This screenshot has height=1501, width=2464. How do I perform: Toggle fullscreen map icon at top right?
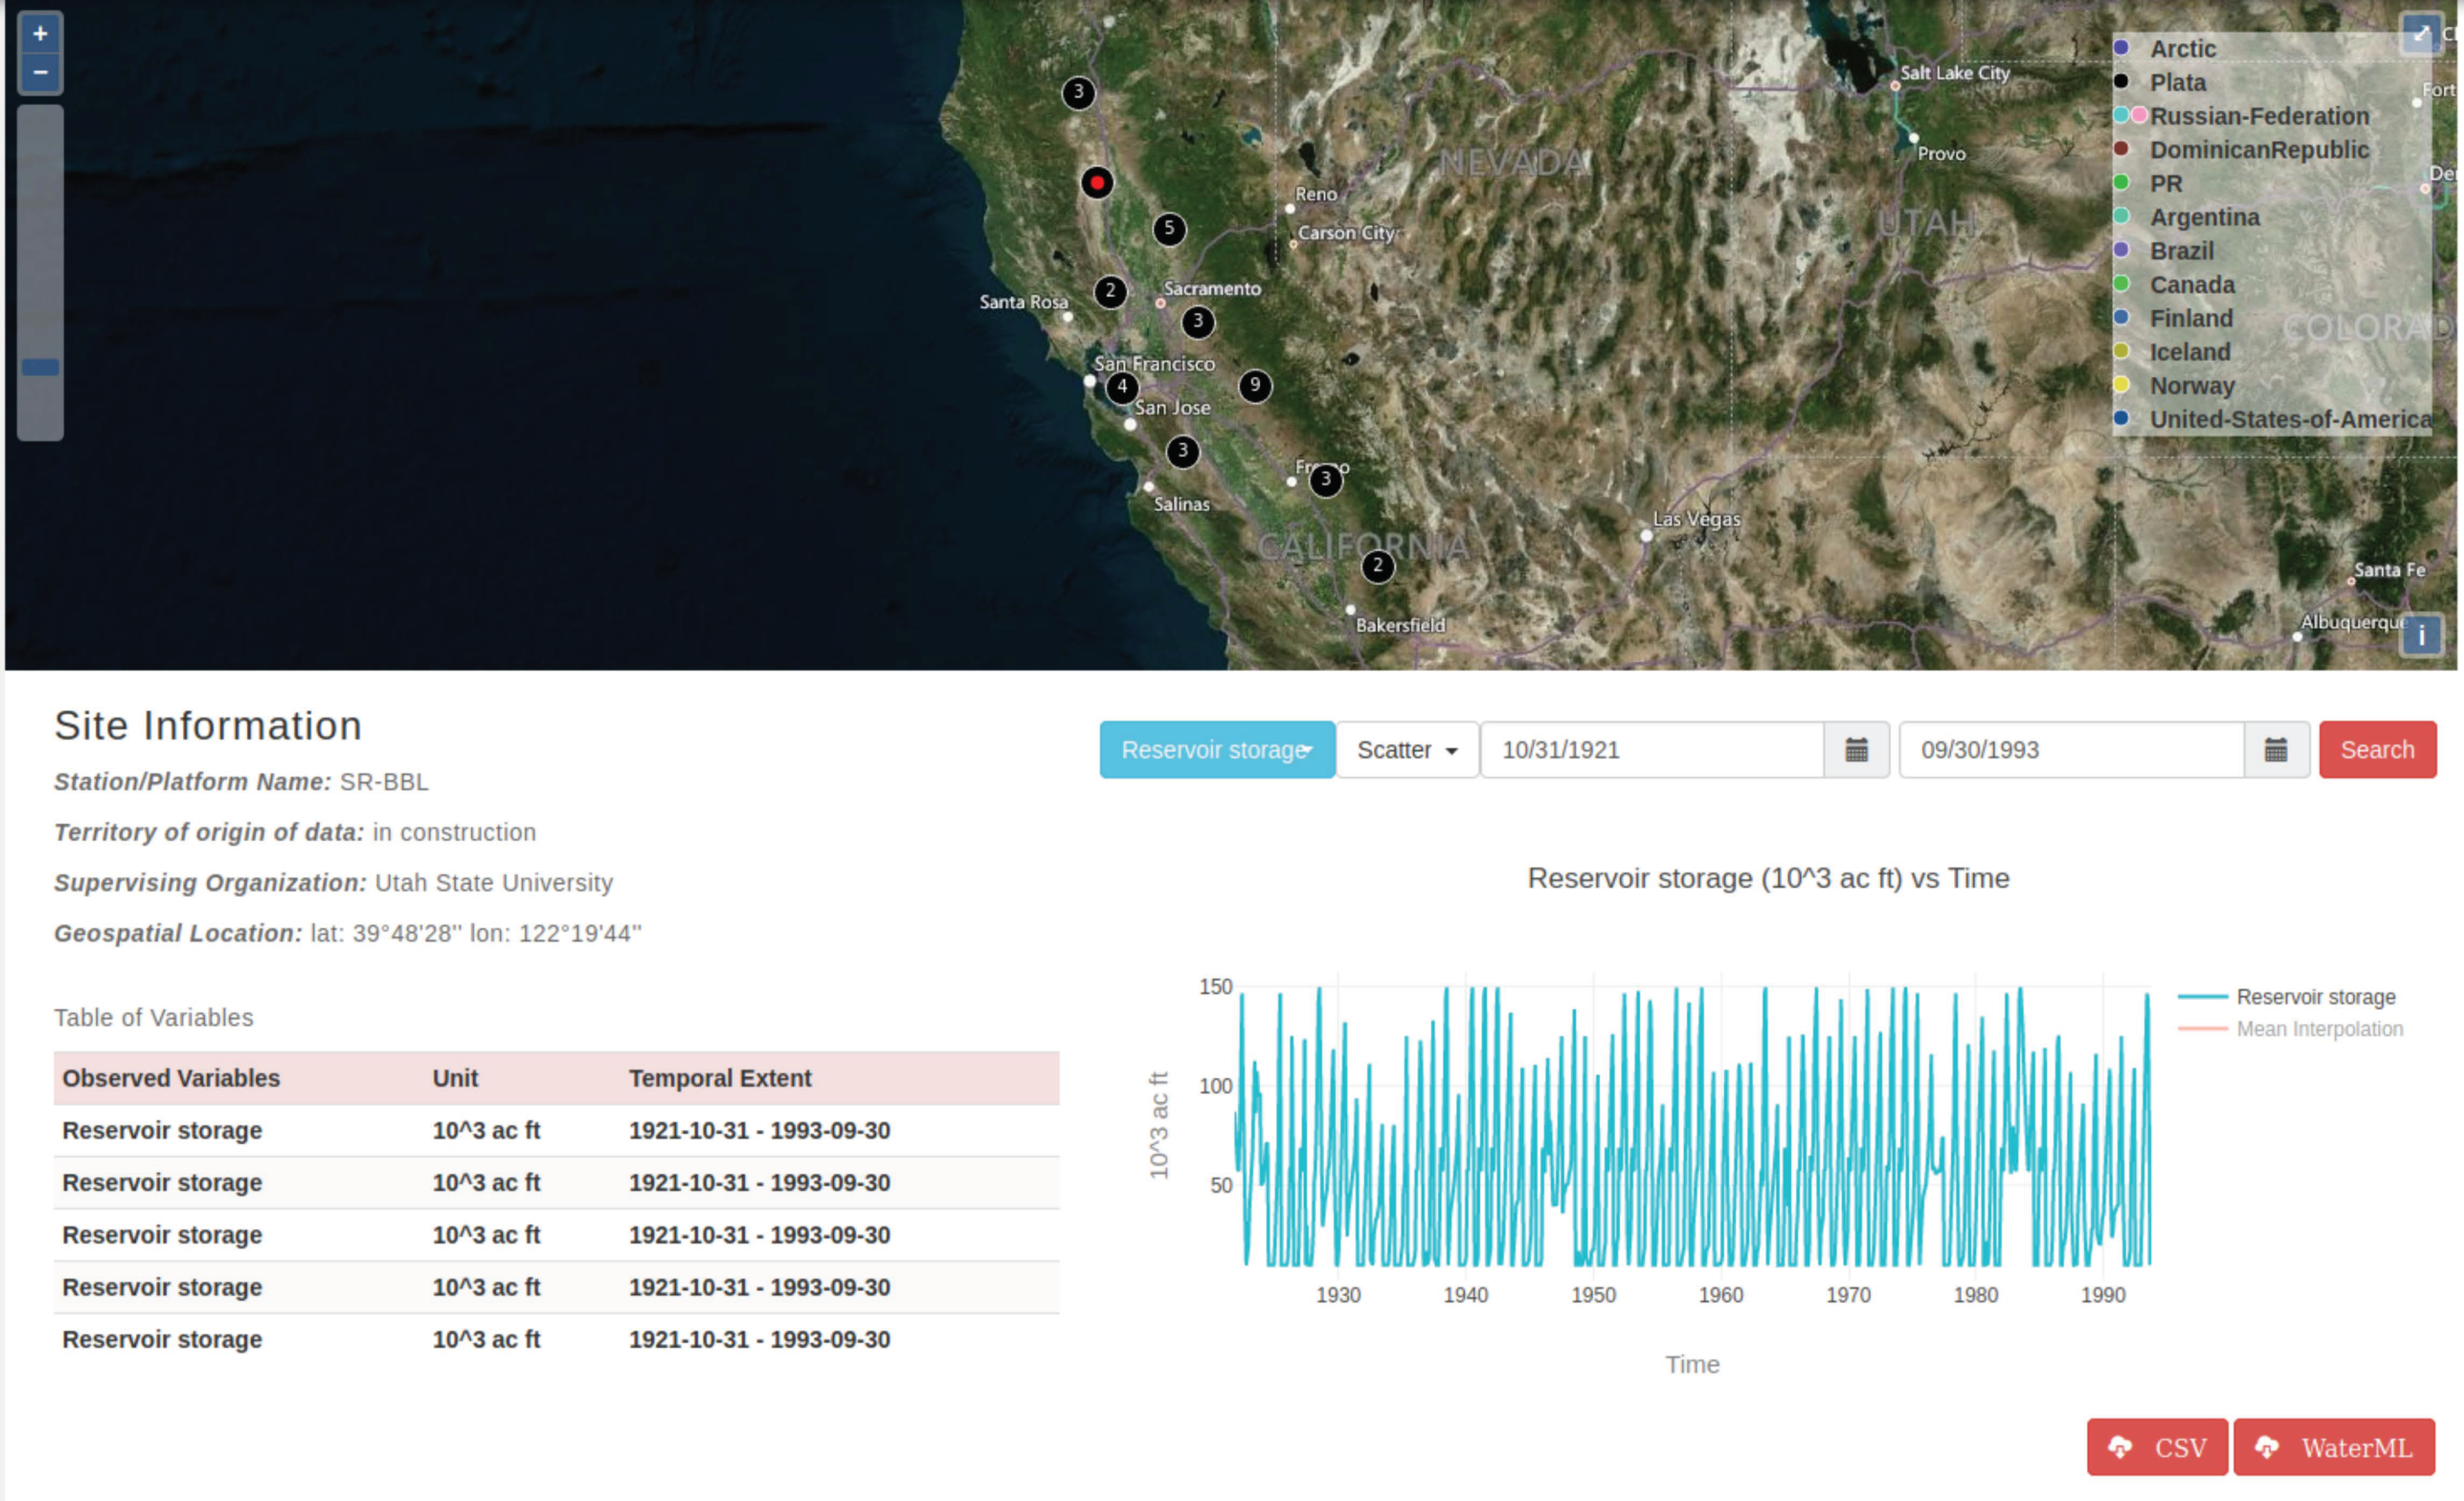2421,33
